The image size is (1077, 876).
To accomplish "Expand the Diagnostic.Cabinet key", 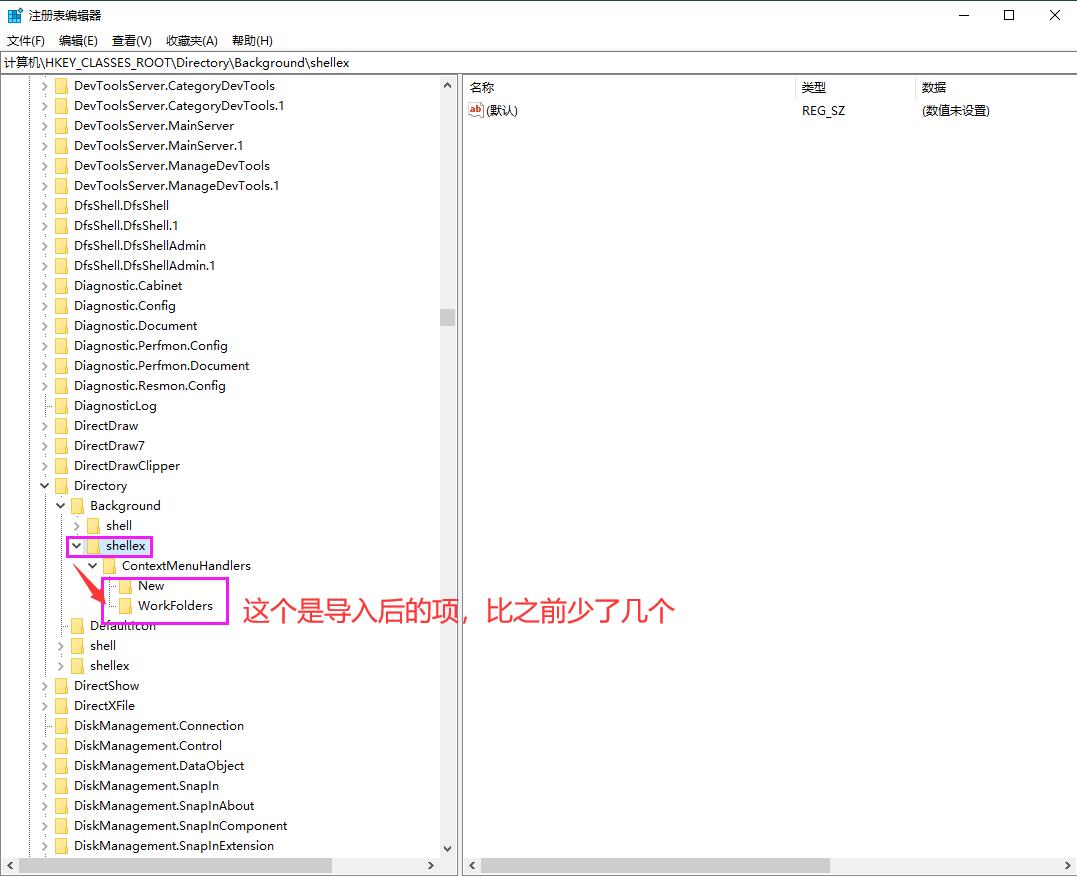I will tap(45, 286).
